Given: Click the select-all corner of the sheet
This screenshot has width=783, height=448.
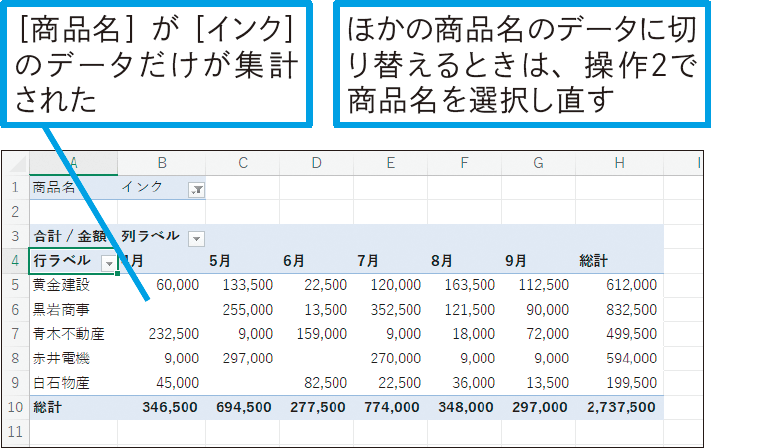Looking at the screenshot, I should point(15,163).
